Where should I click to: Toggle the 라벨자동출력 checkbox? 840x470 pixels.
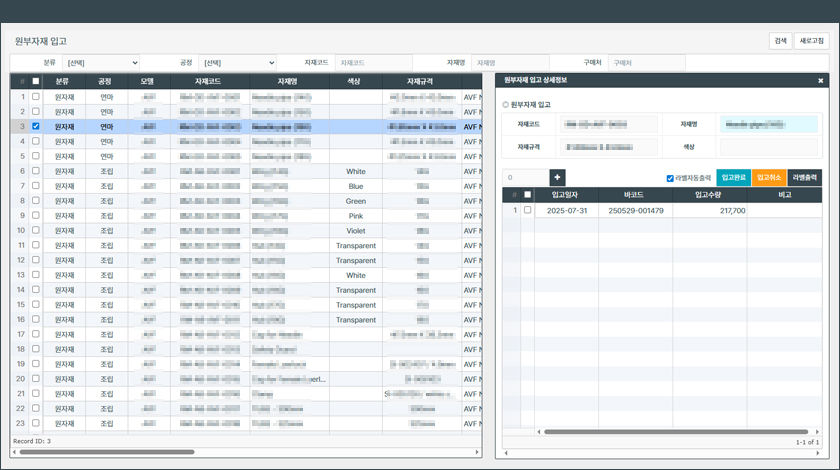[670, 179]
